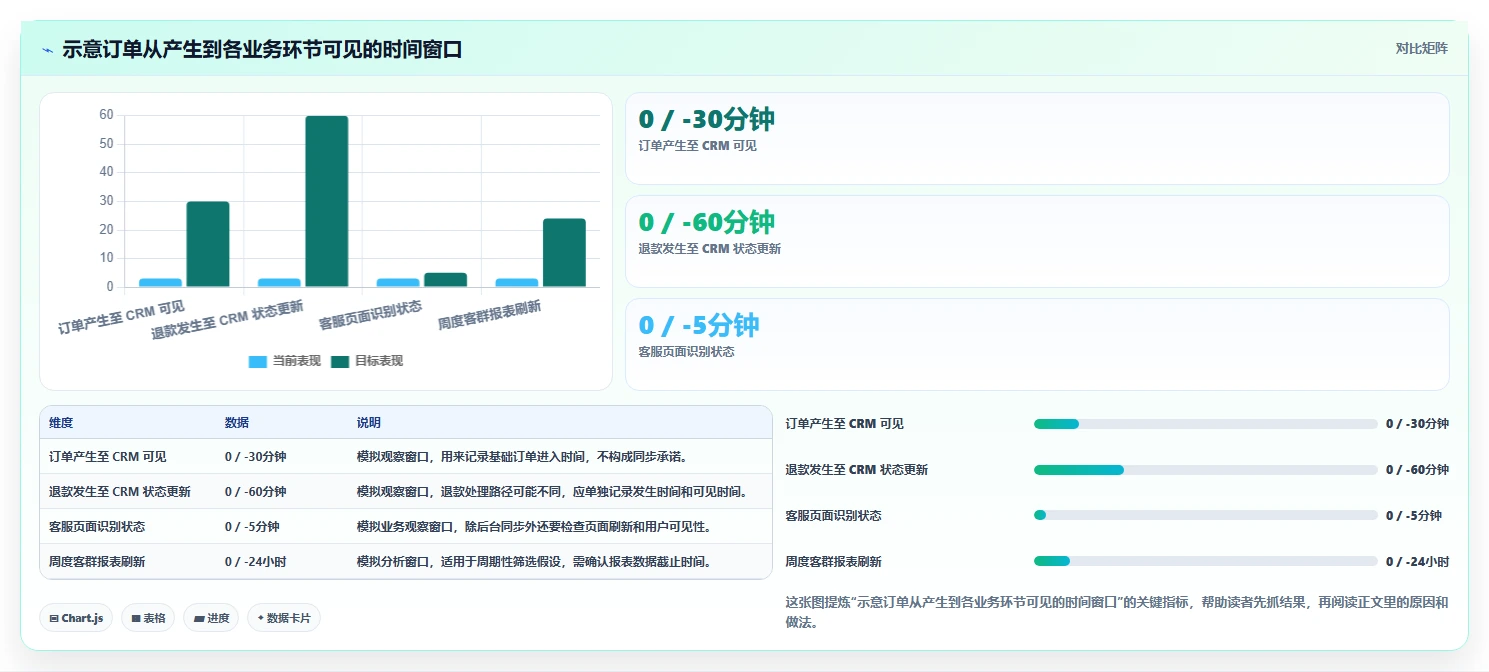Viewport: 1489px width, 672px height.
Task: Click the panel title 示意订单从产生到各业务环节可见的时间窗口
Action: click(x=262, y=50)
